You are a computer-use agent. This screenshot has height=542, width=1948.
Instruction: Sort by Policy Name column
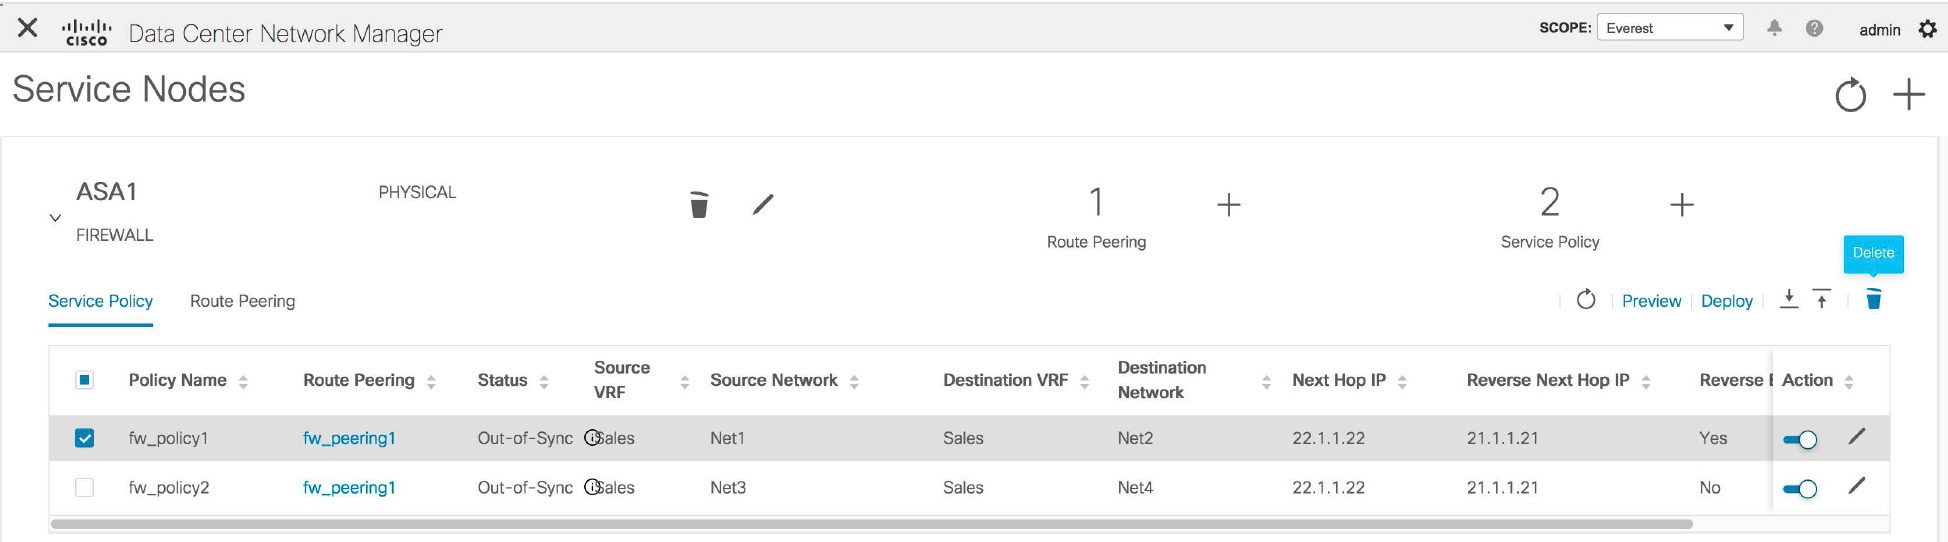point(243,381)
